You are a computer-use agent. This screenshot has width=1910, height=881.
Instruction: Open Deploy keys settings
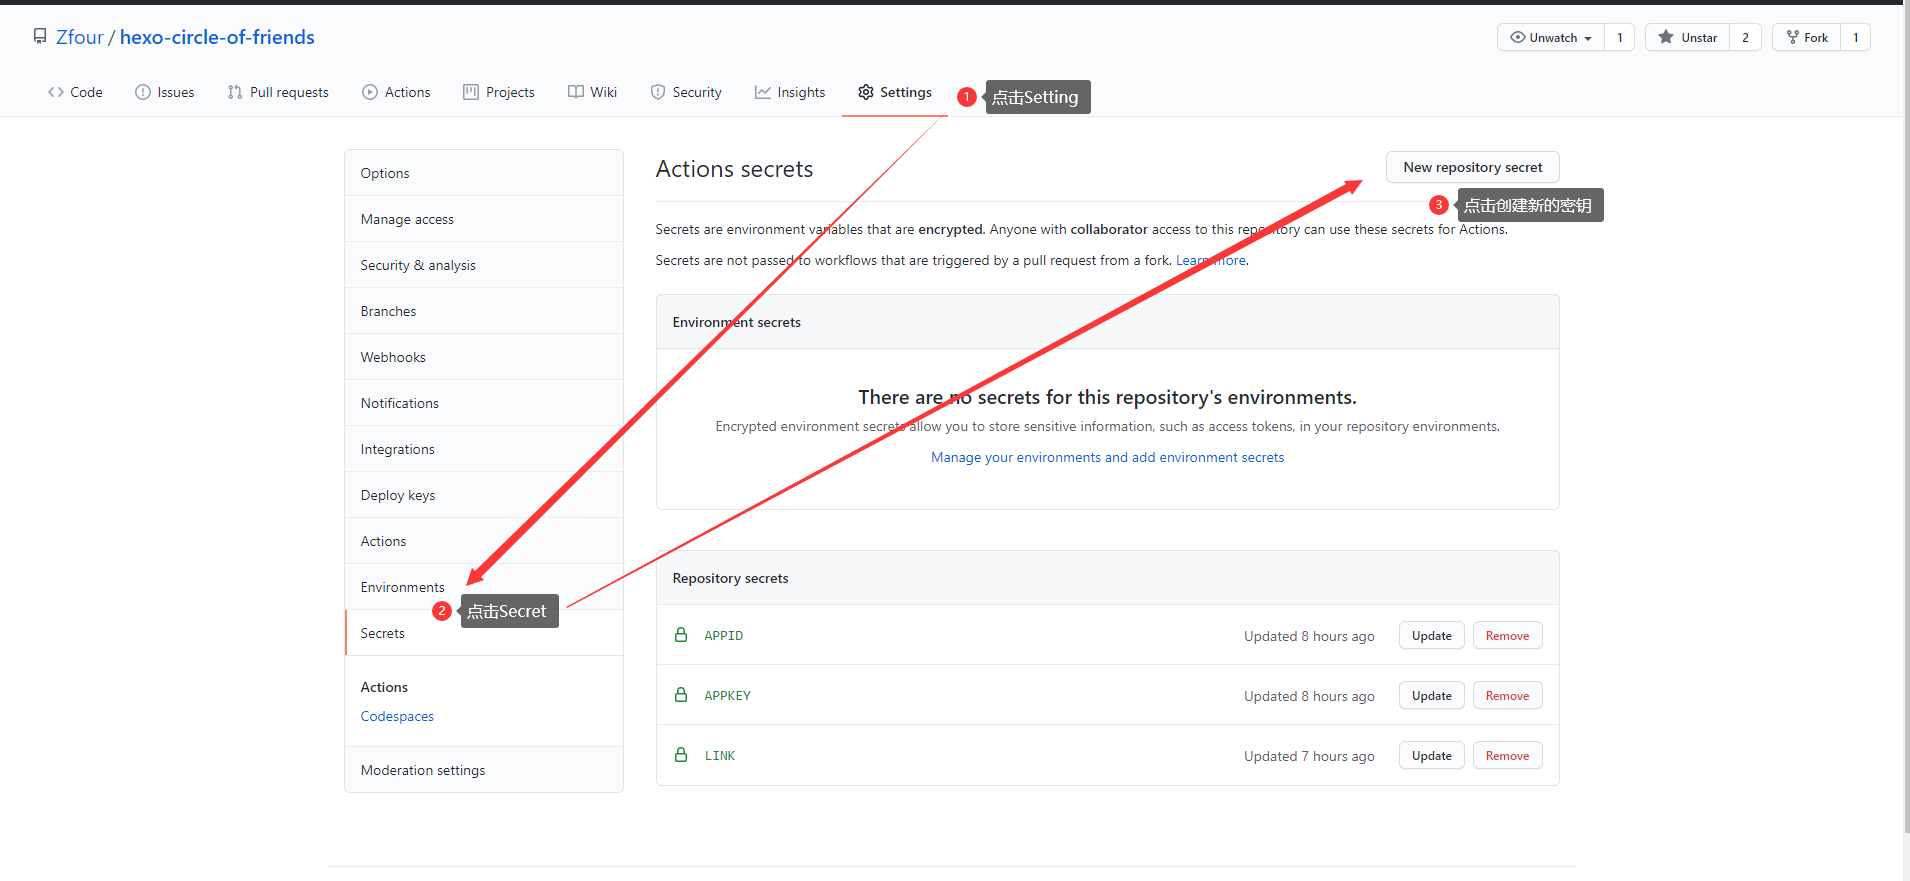coord(484,495)
